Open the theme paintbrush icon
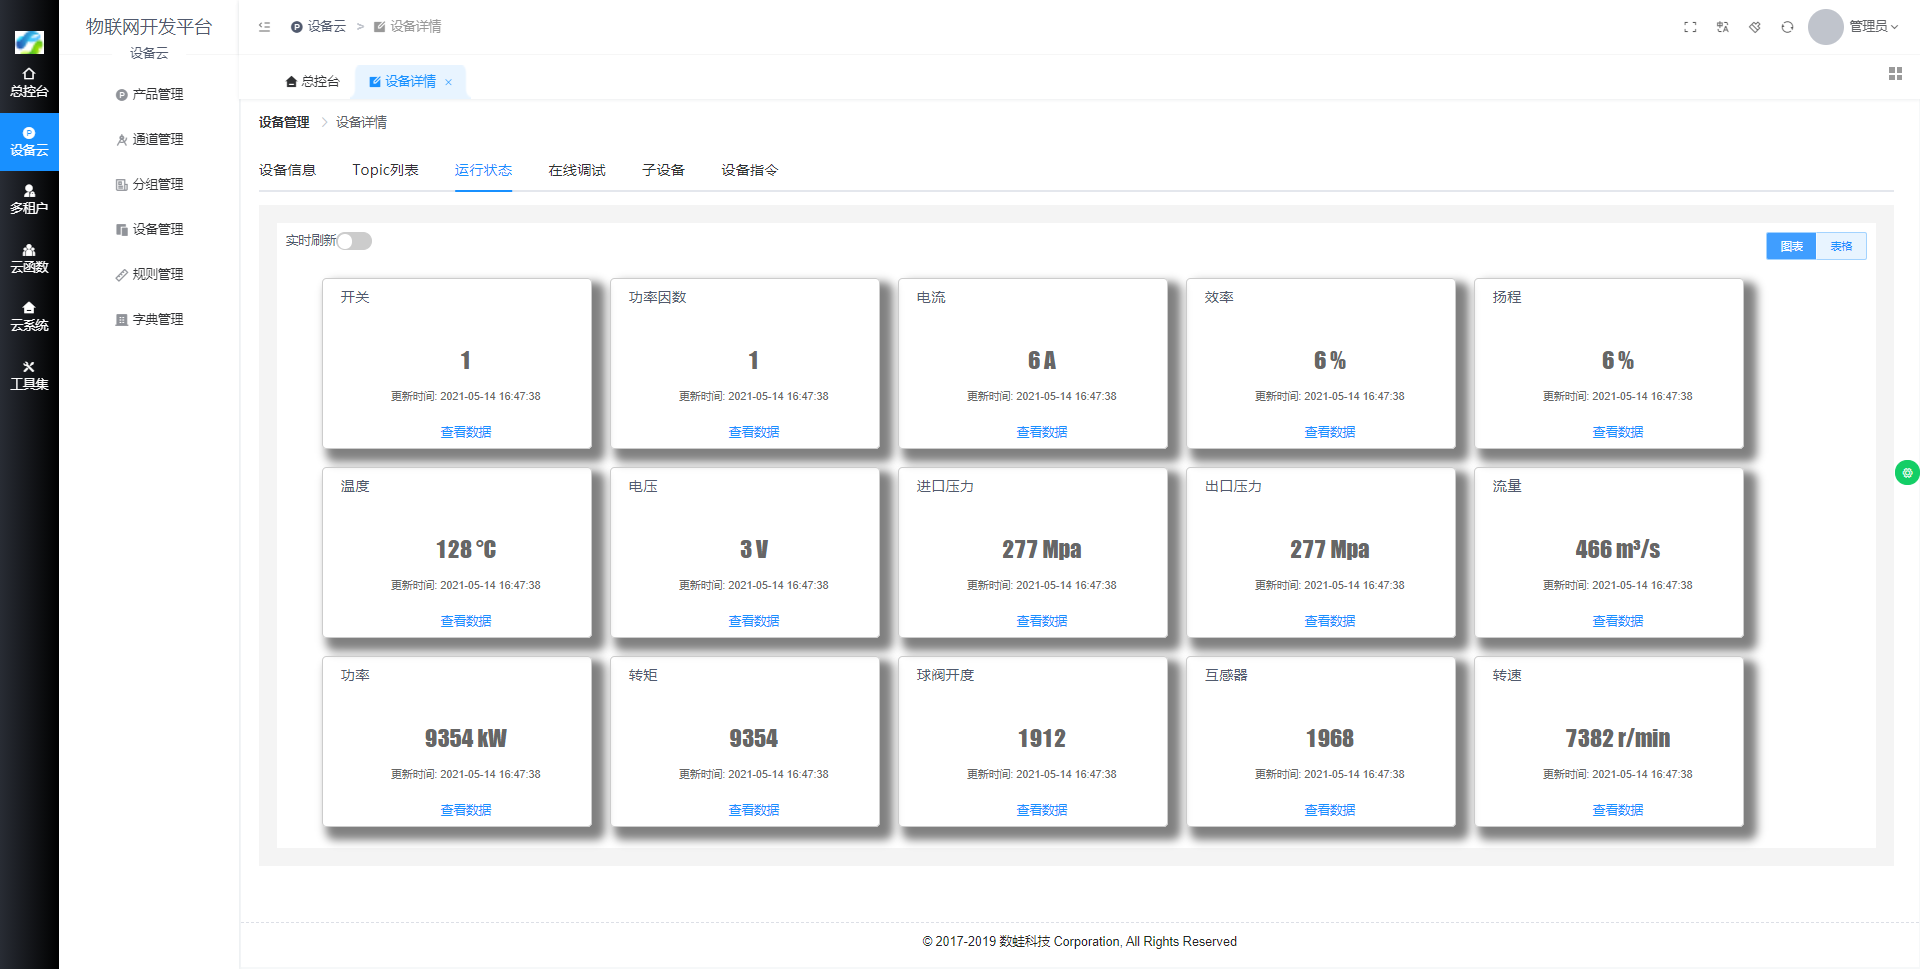This screenshot has height=969, width=1920. pos(1755,27)
